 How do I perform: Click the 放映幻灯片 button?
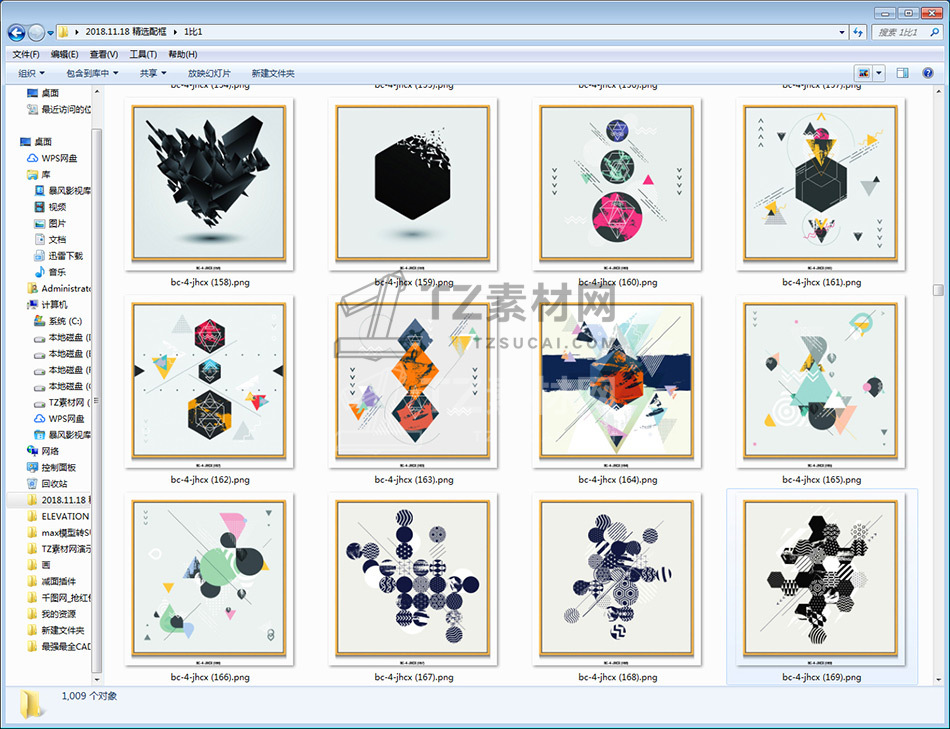click(x=209, y=73)
